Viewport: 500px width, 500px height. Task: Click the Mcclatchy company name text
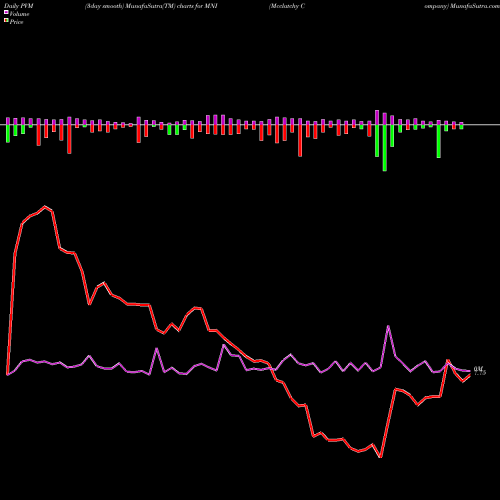(x=287, y=6)
